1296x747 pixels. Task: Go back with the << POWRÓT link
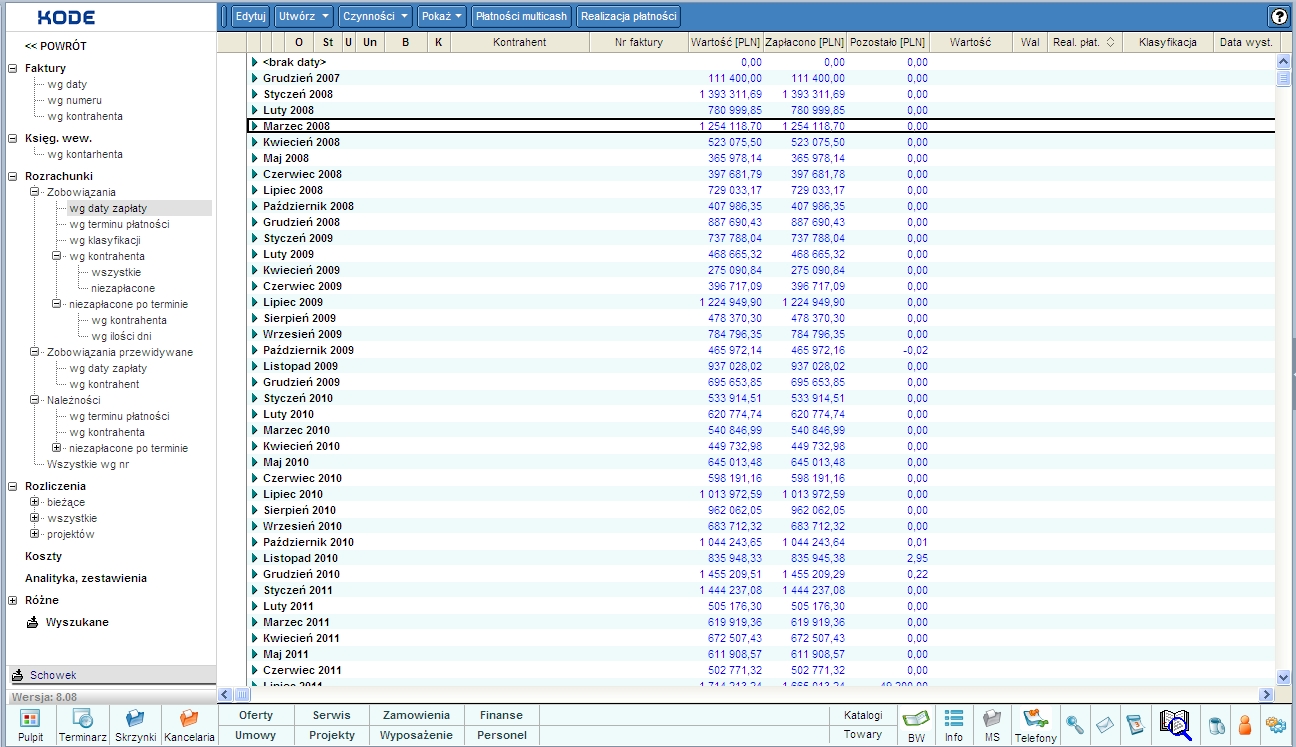(x=56, y=46)
